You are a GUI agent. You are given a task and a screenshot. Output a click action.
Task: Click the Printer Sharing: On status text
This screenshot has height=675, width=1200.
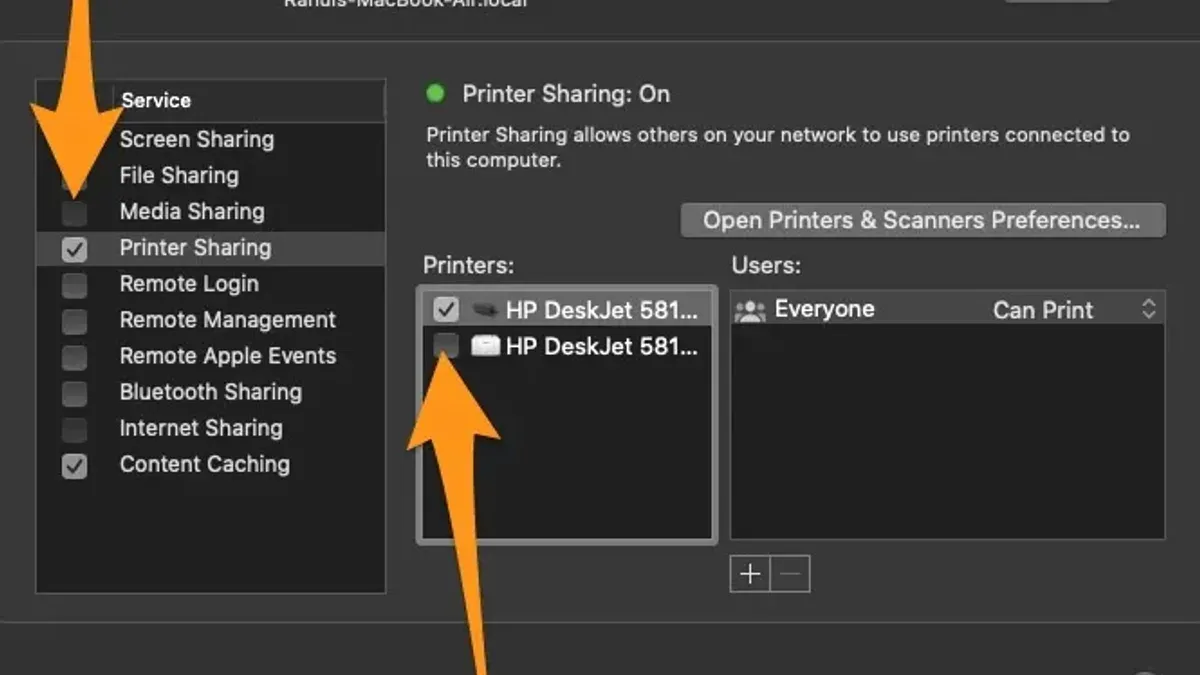[x=566, y=94]
